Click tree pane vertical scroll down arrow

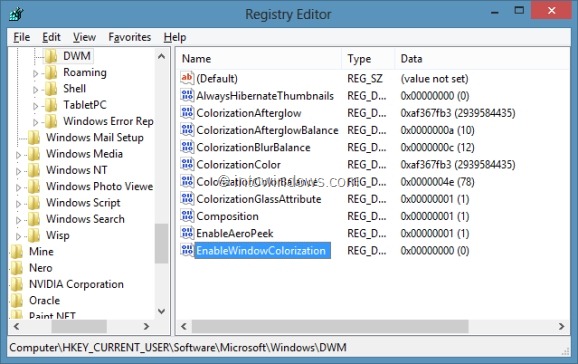pyautogui.click(x=161, y=311)
